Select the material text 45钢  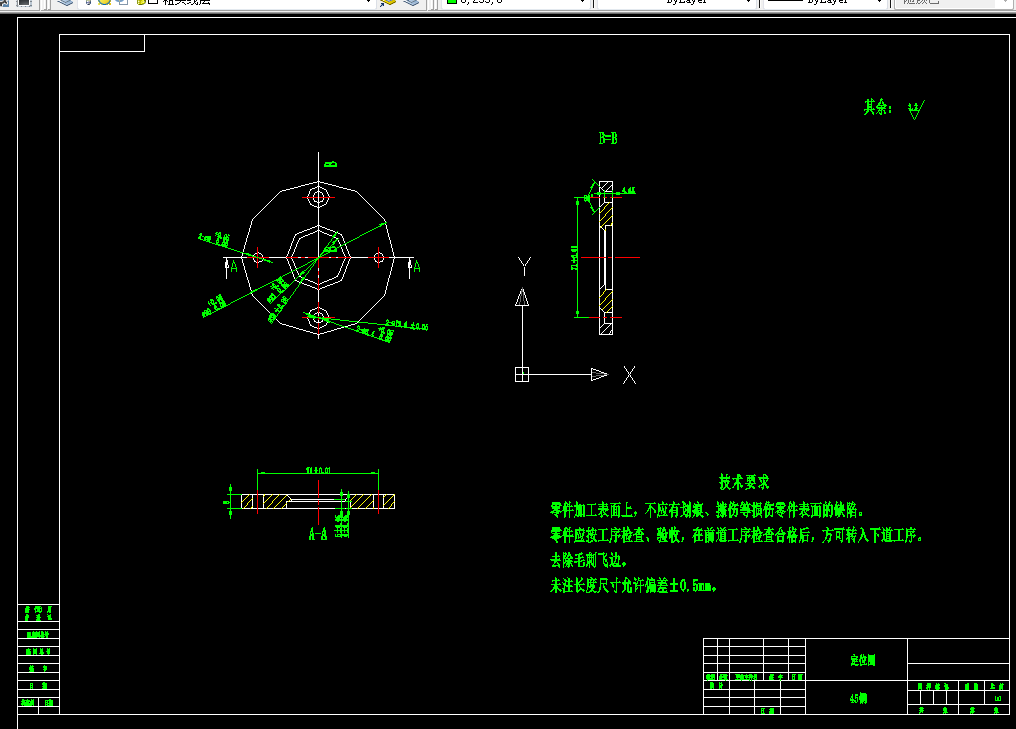[x=858, y=699]
